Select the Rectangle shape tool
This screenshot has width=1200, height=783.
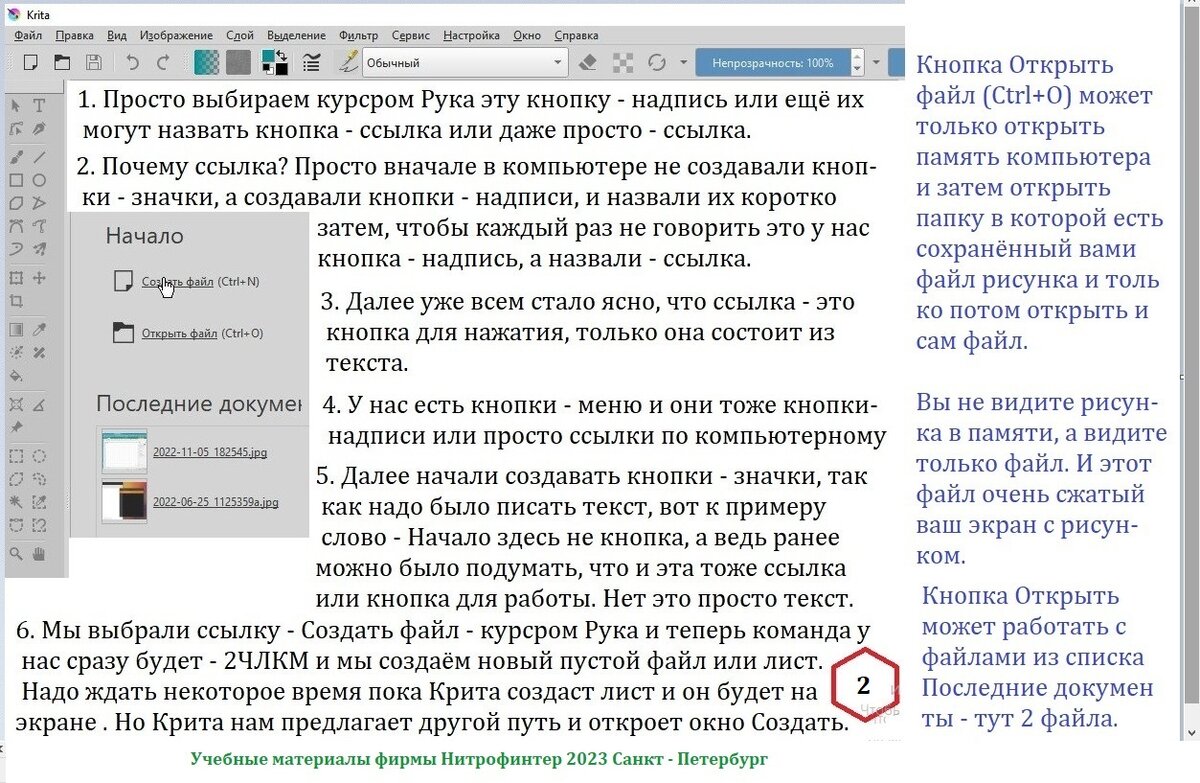tap(16, 180)
